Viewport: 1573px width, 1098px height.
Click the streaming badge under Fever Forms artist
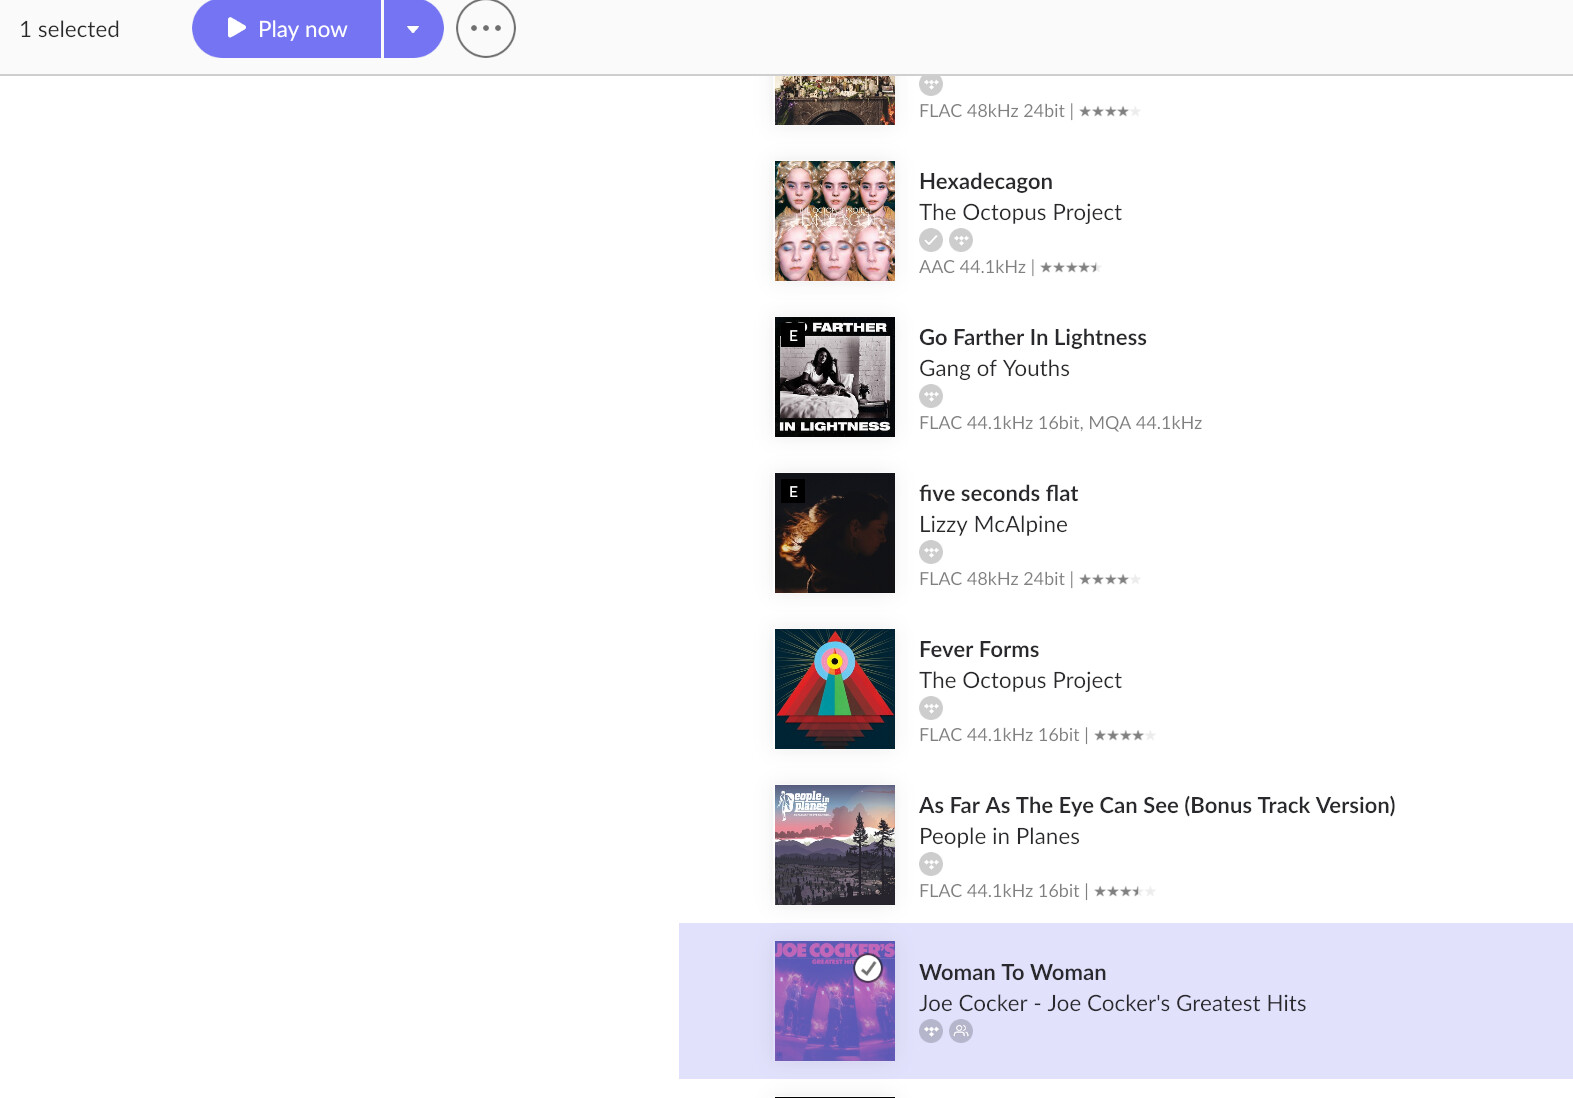click(x=931, y=708)
